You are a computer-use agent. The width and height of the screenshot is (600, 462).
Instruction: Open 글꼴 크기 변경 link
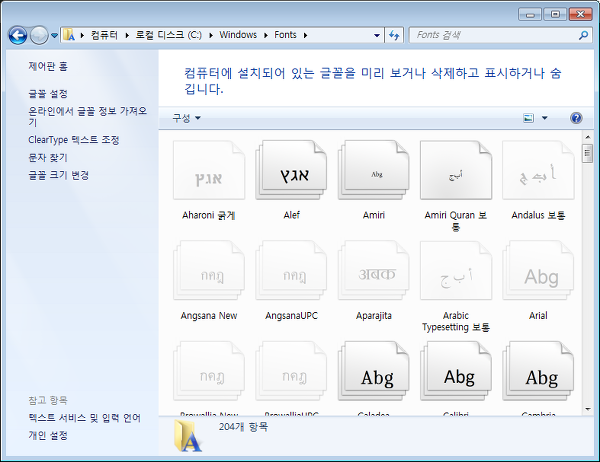pos(59,175)
